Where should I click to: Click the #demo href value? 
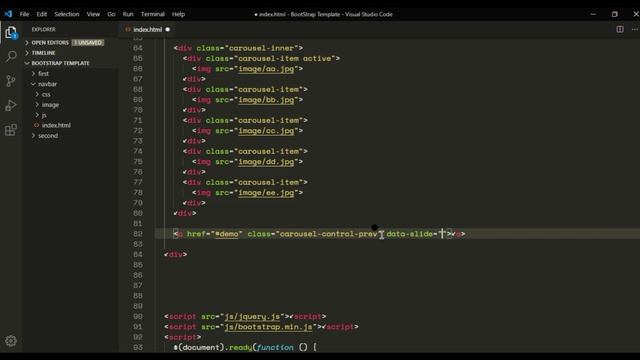click(227, 234)
